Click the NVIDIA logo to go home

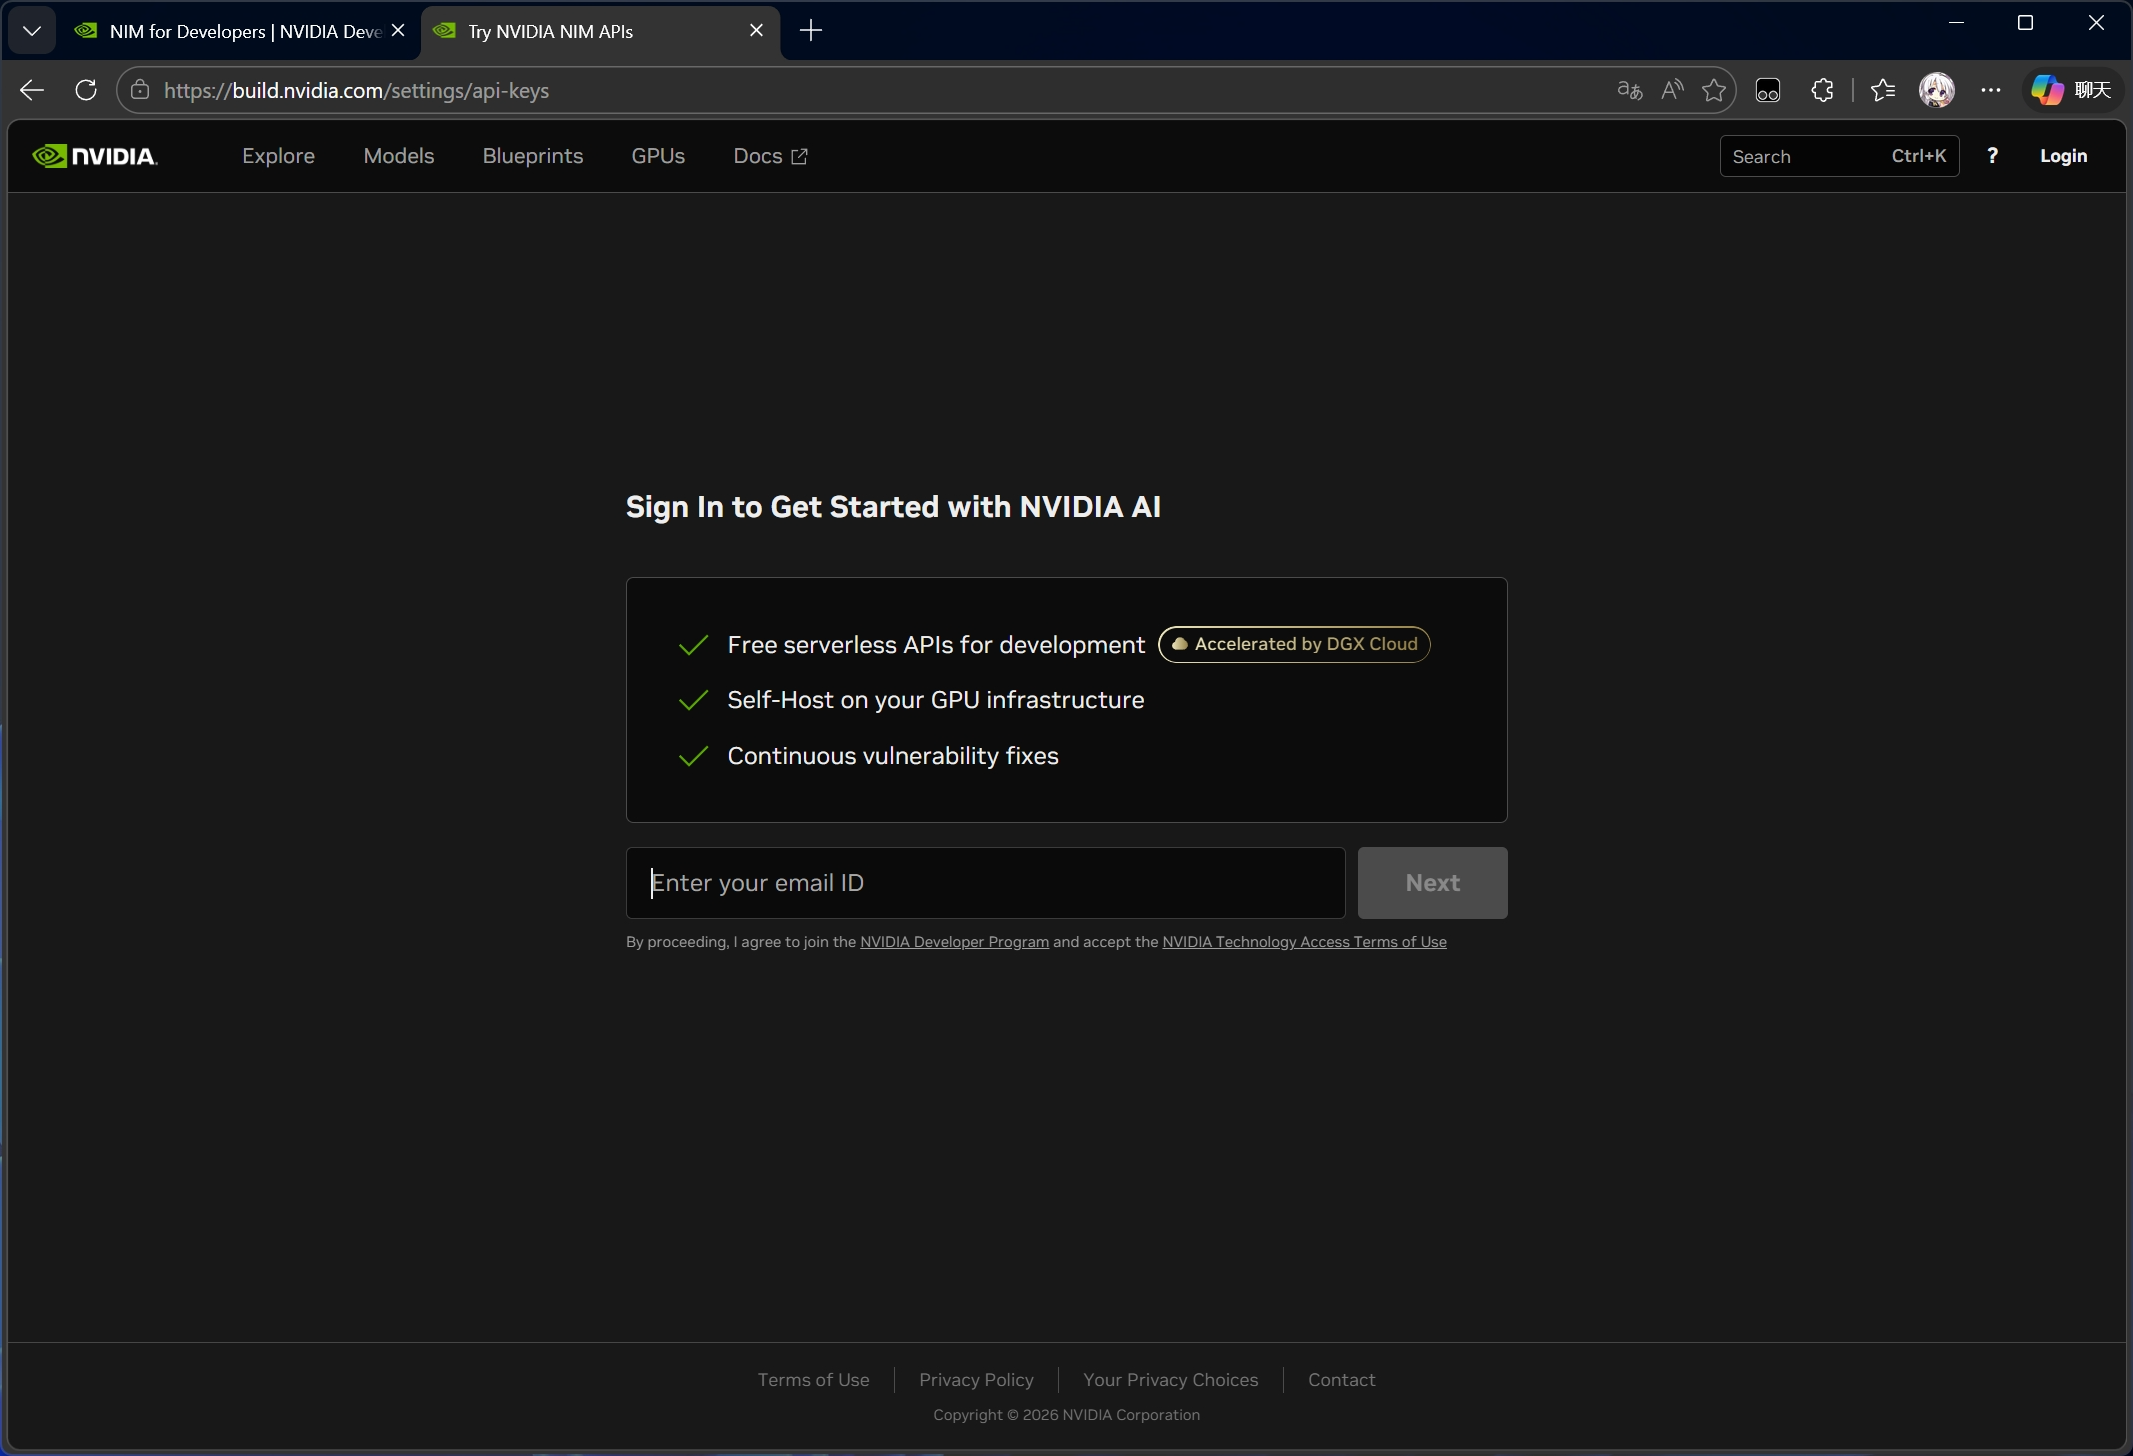pos(95,155)
